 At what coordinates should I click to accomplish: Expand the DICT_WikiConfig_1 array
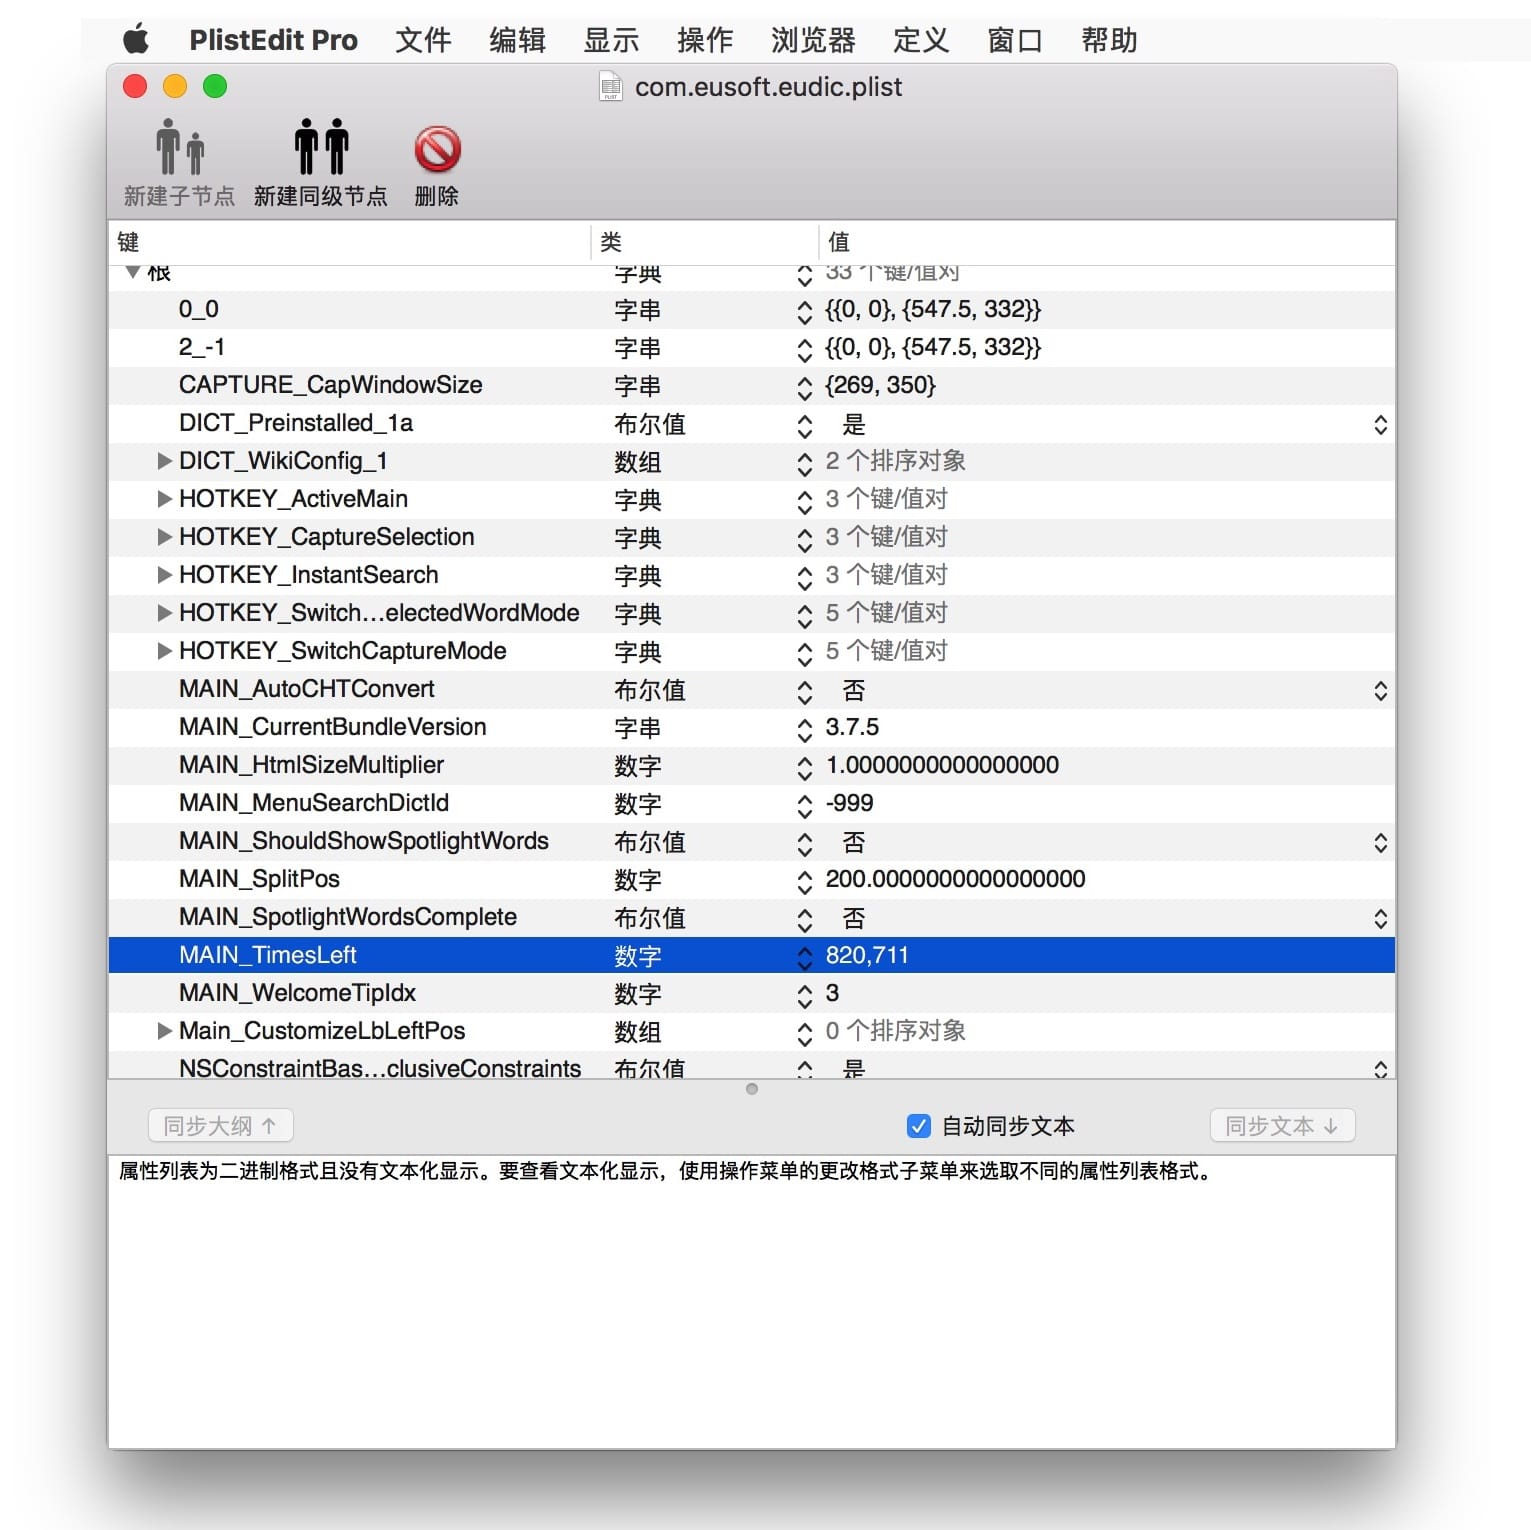164,461
